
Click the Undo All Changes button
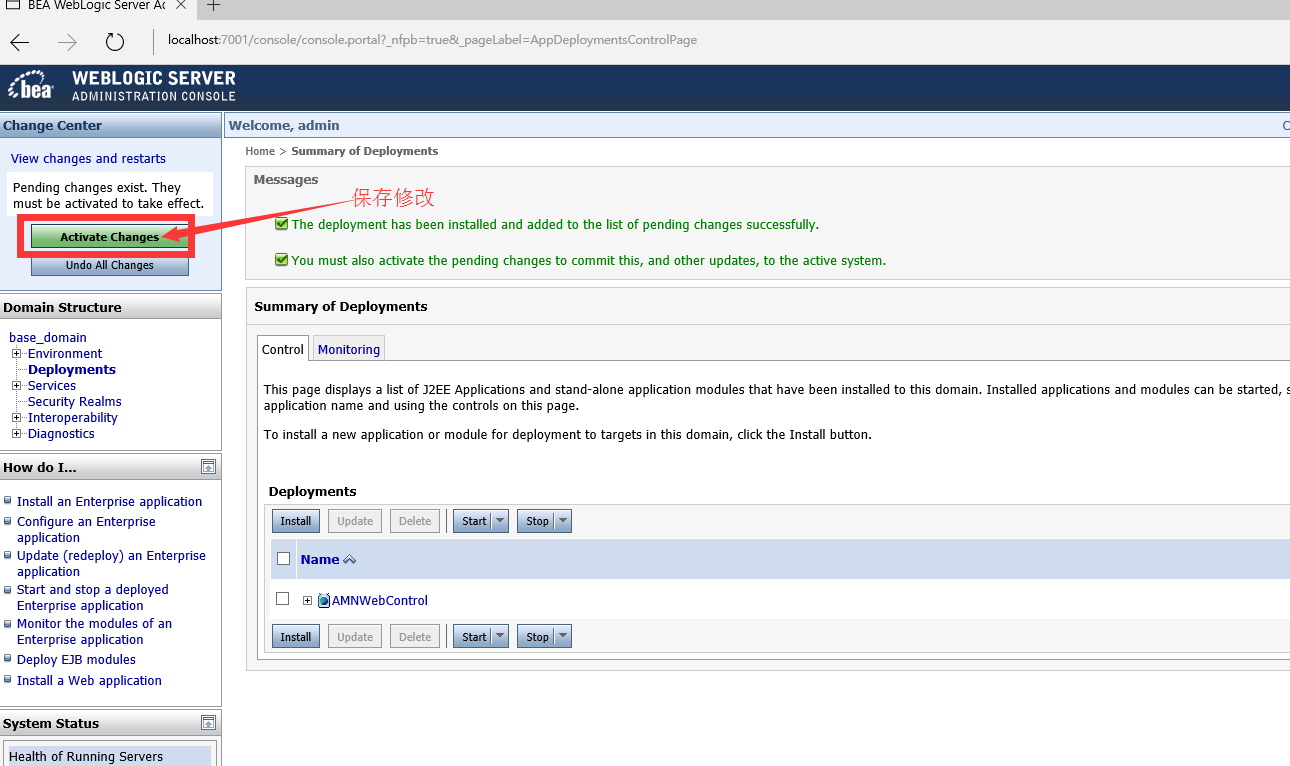pos(110,265)
